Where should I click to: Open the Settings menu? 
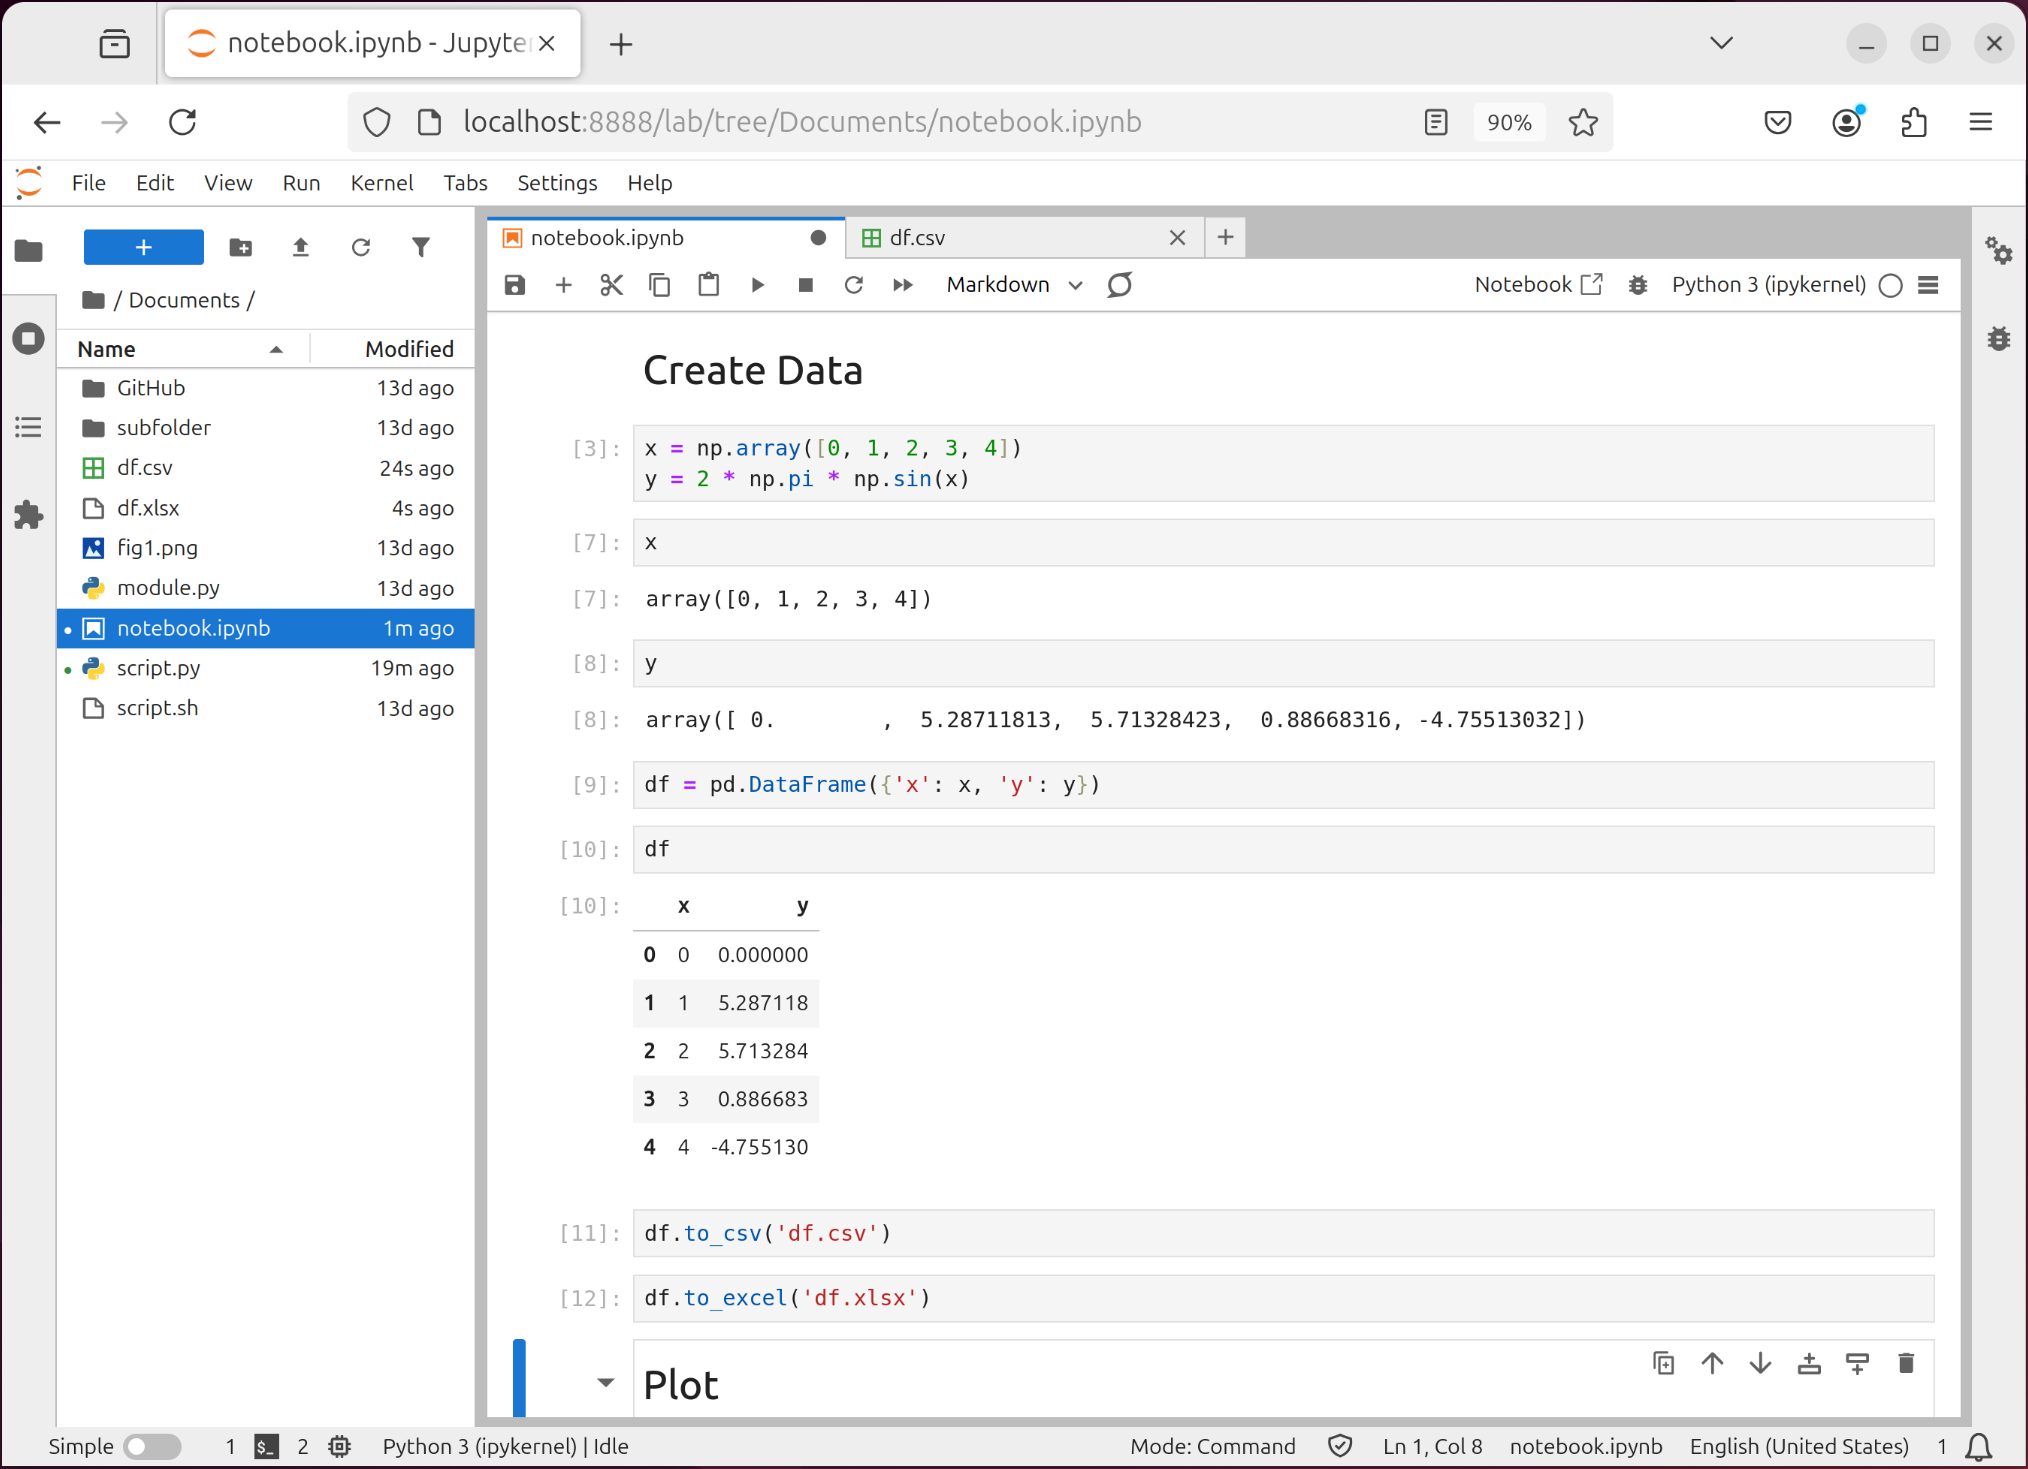(557, 183)
